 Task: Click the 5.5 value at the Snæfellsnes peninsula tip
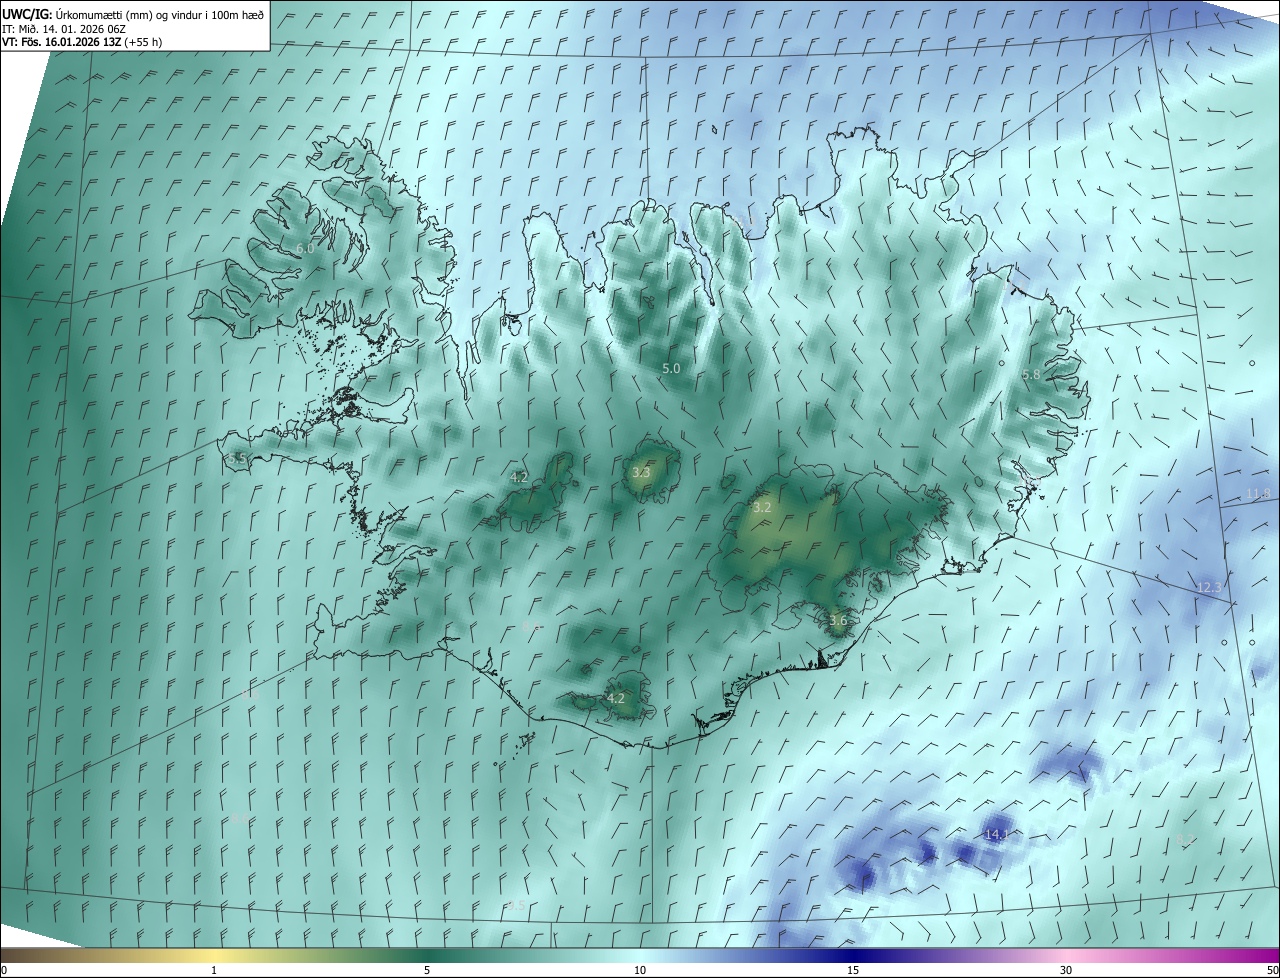tap(237, 458)
